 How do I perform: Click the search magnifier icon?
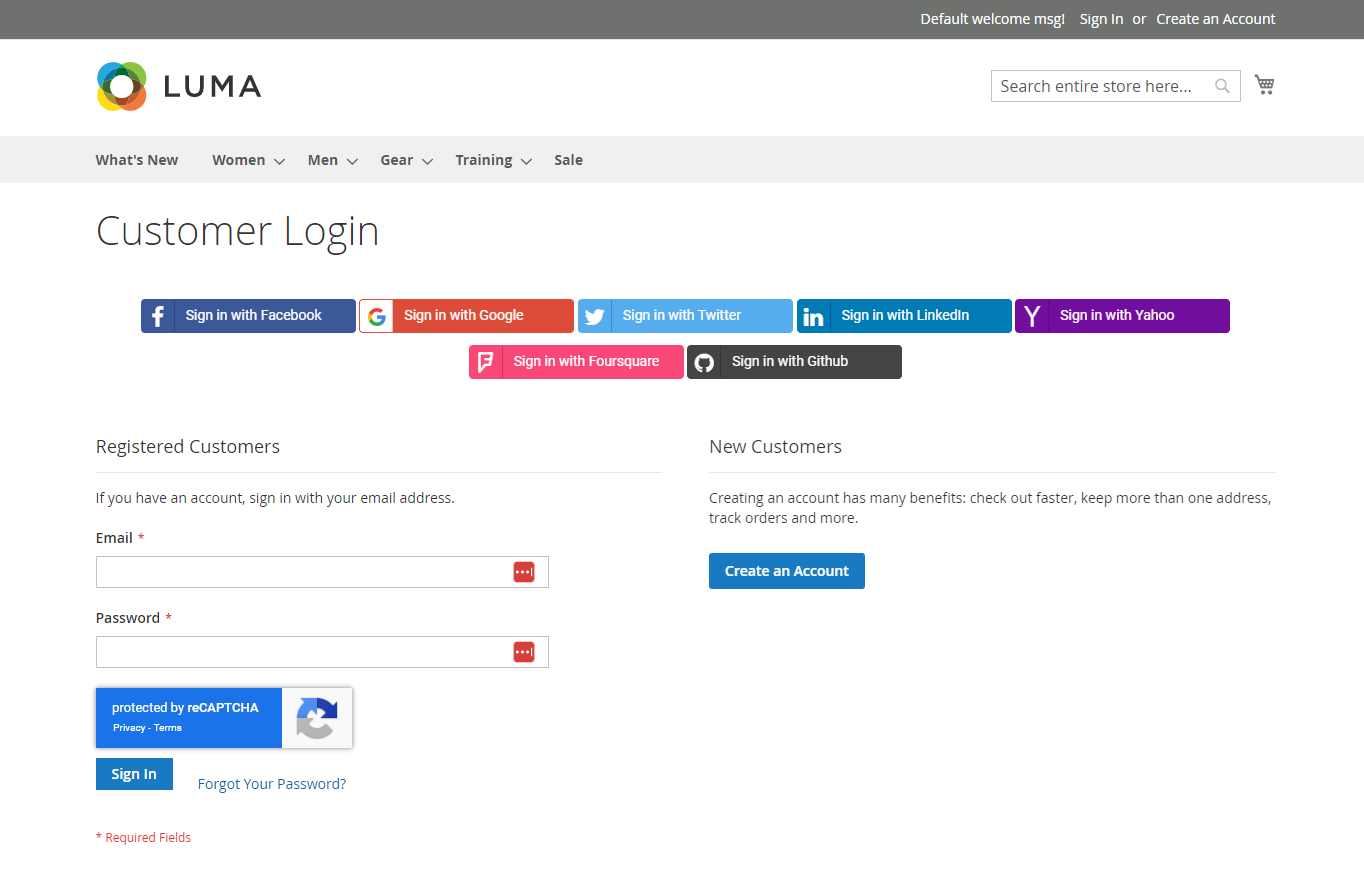[x=1222, y=86]
